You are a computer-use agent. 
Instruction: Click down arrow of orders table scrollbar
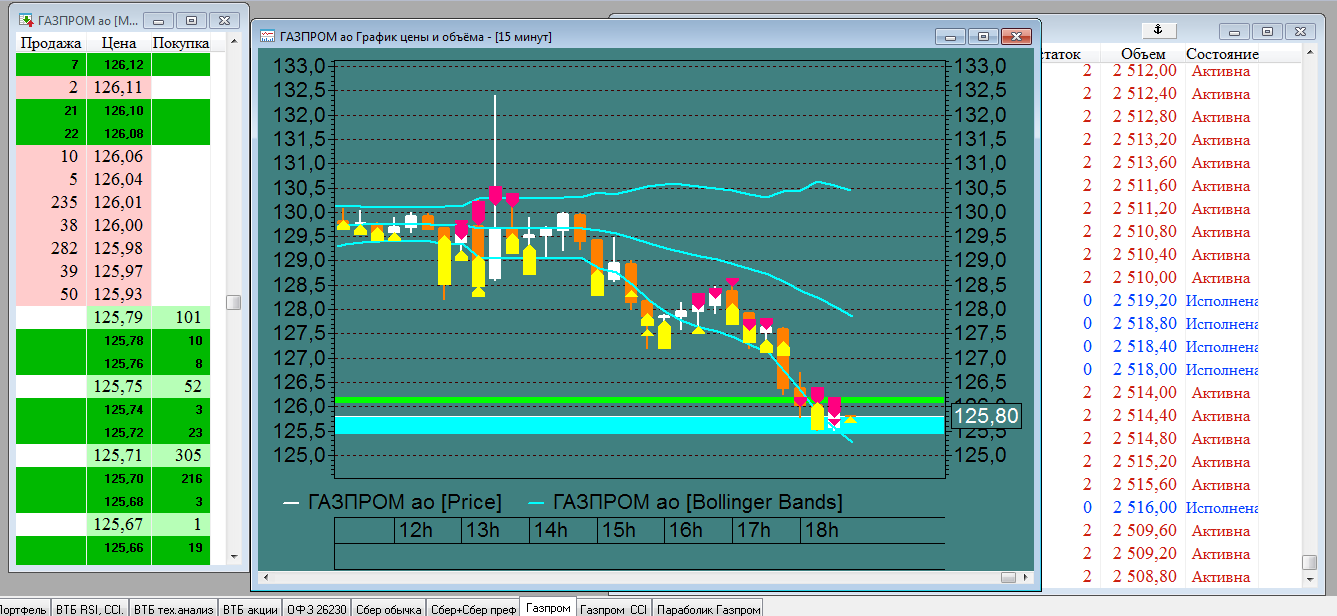pos(1309,579)
